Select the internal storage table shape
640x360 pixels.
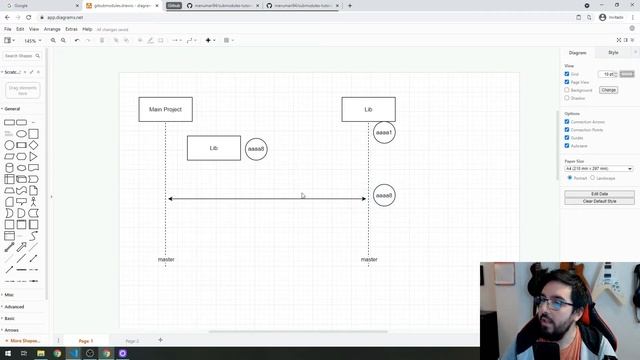(9, 179)
